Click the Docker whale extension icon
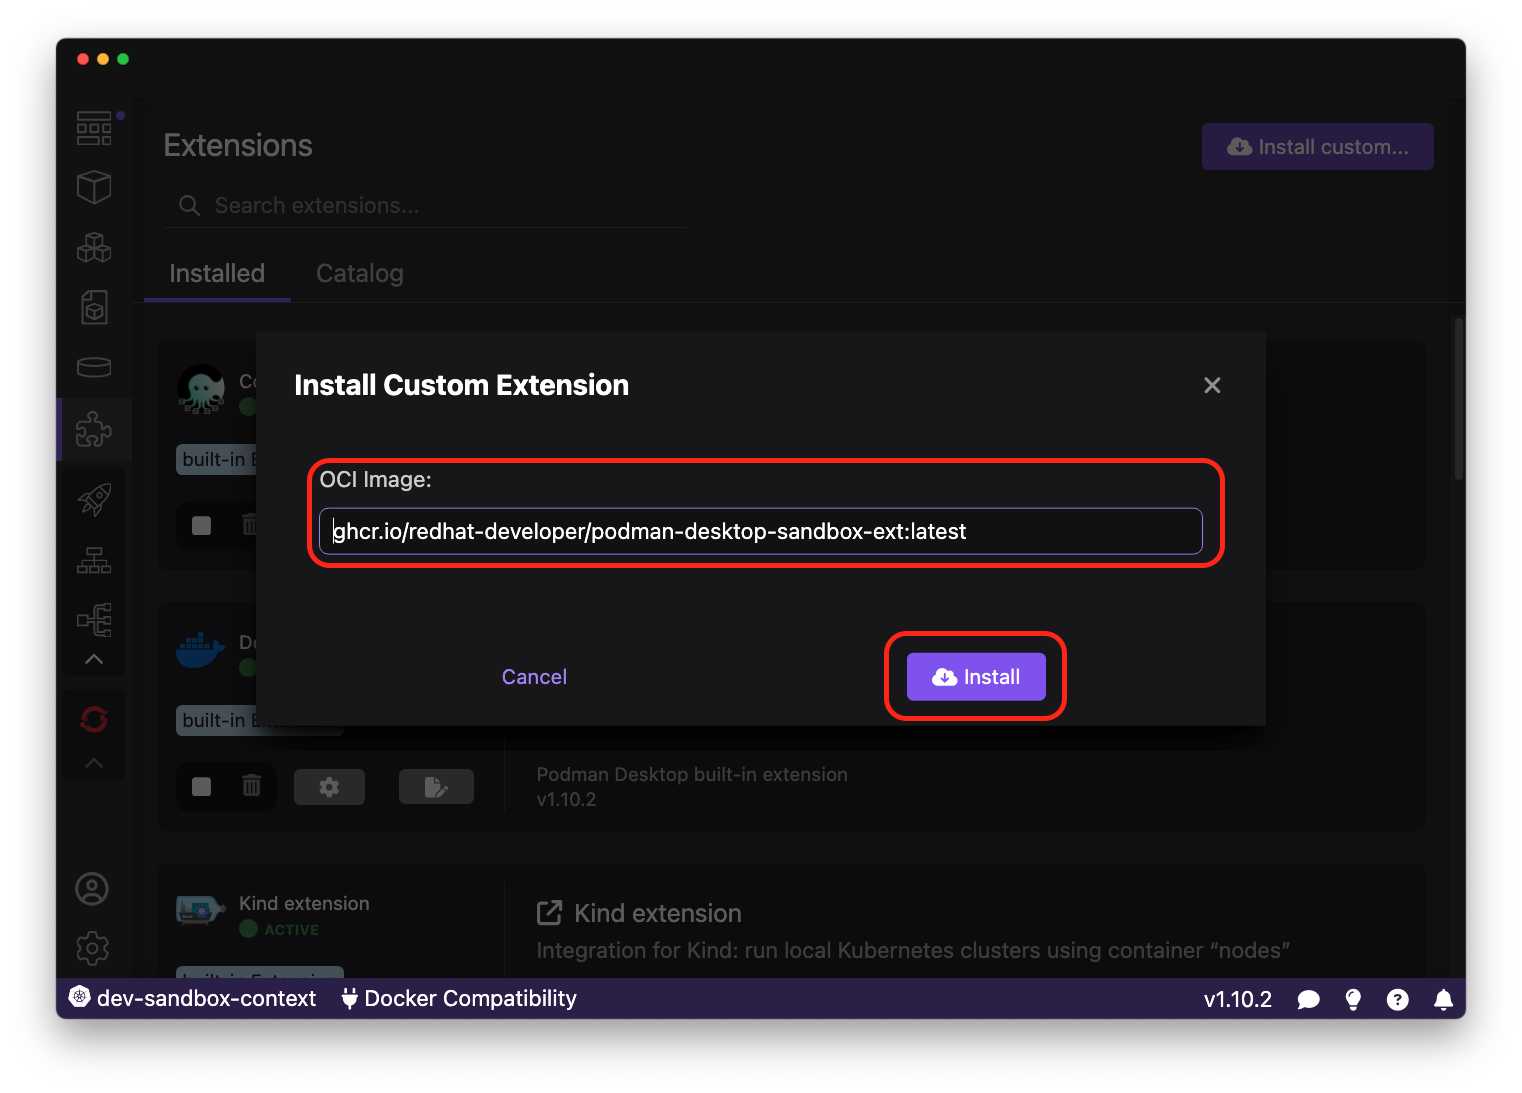 (200, 649)
